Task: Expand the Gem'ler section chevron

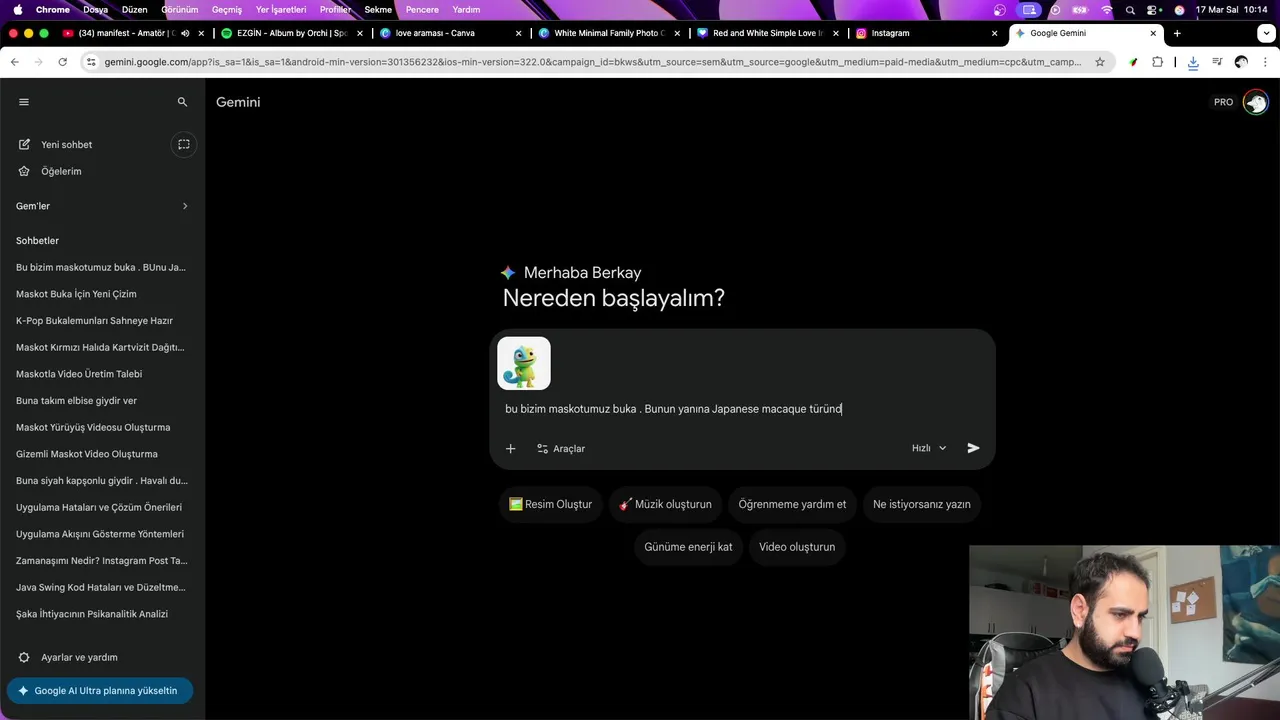Action: (185, 206)
